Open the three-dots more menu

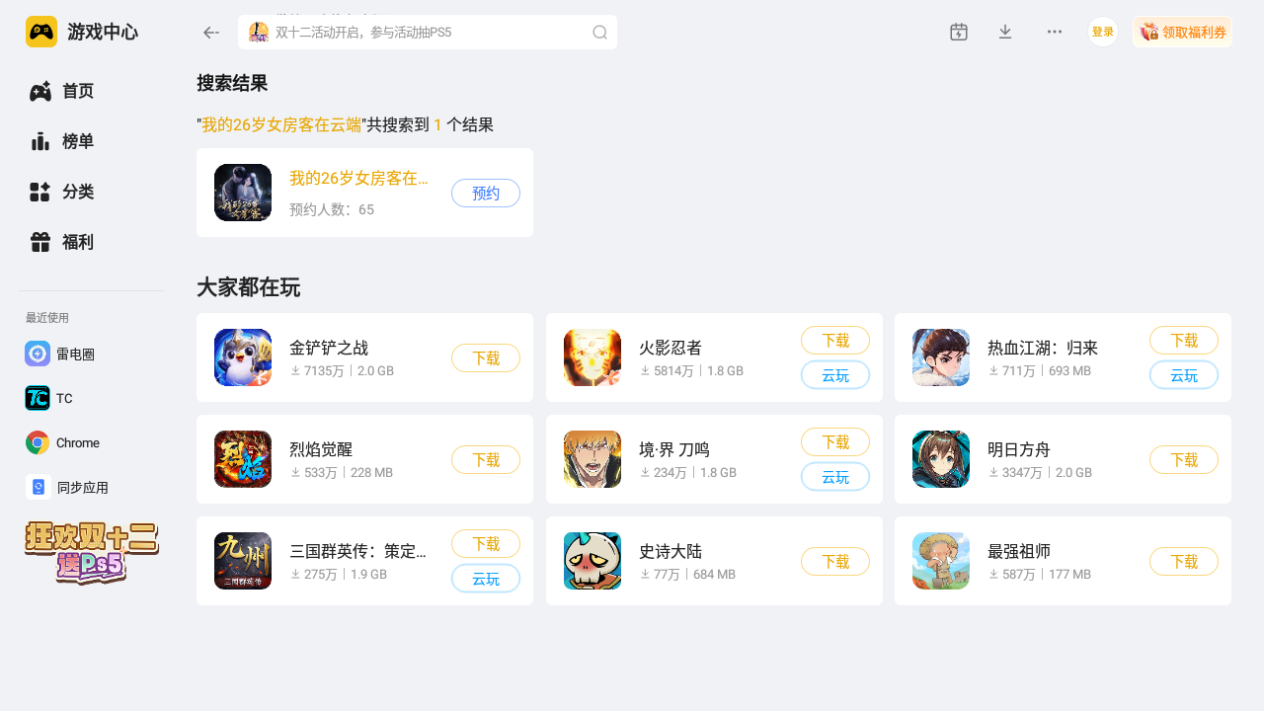1054,32
